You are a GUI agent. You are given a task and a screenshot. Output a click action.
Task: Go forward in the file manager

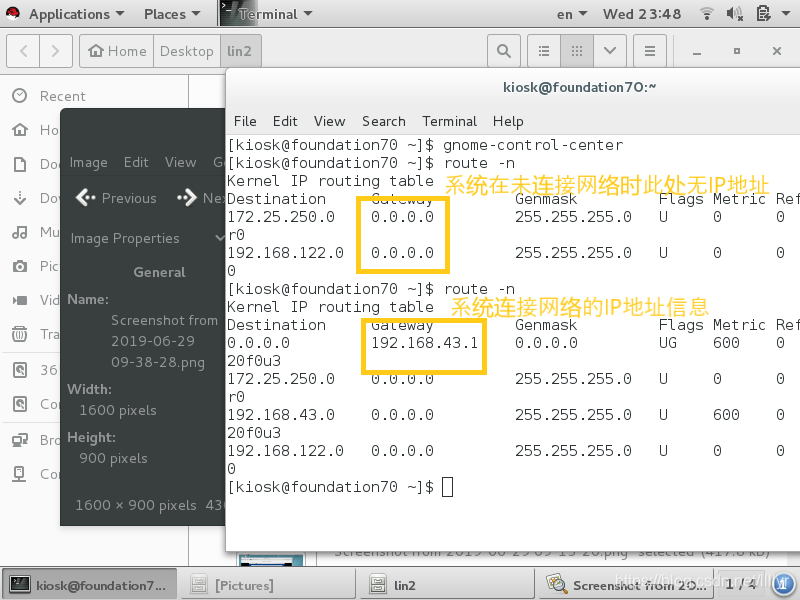coord(56,51)
